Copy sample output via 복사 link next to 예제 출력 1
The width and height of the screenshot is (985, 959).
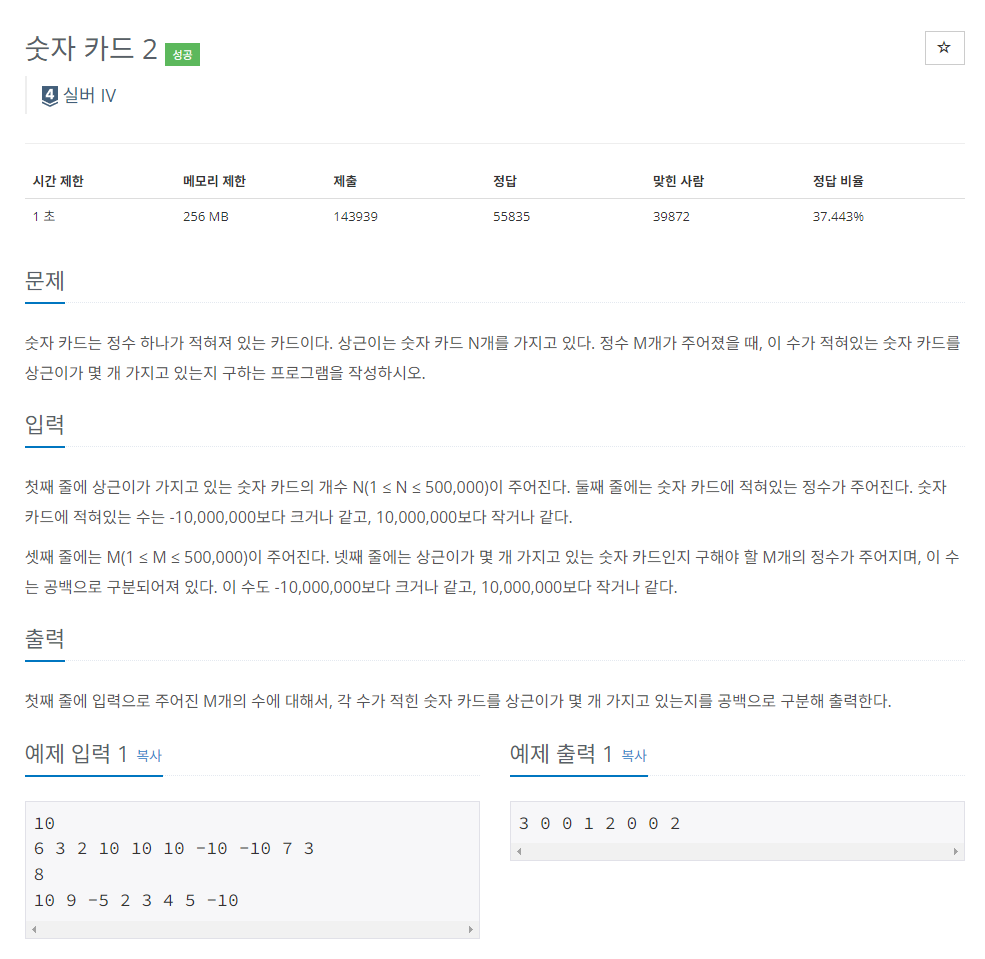click(634, 755)
